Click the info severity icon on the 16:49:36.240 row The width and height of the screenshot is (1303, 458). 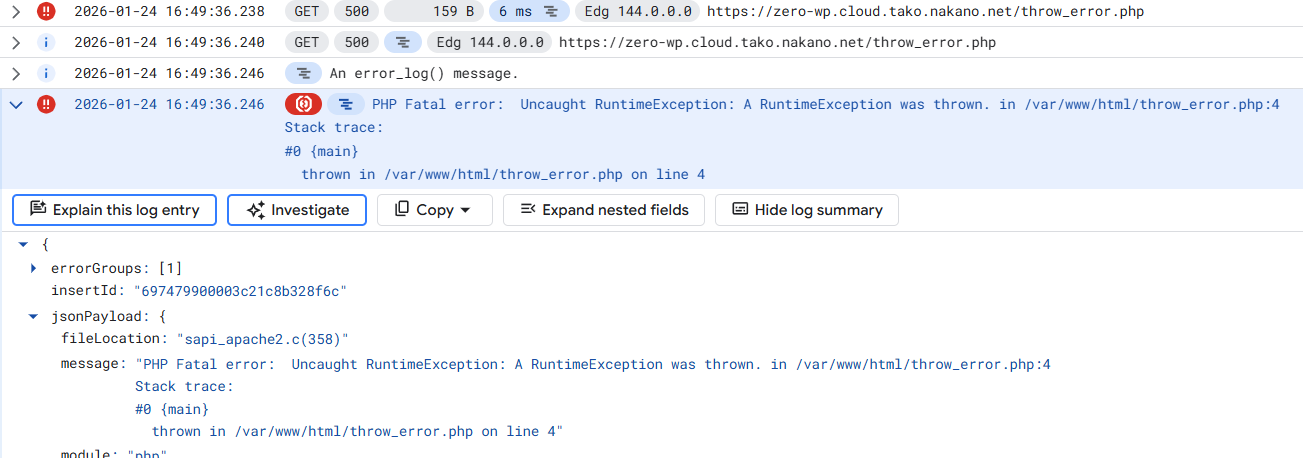point(46,43)
